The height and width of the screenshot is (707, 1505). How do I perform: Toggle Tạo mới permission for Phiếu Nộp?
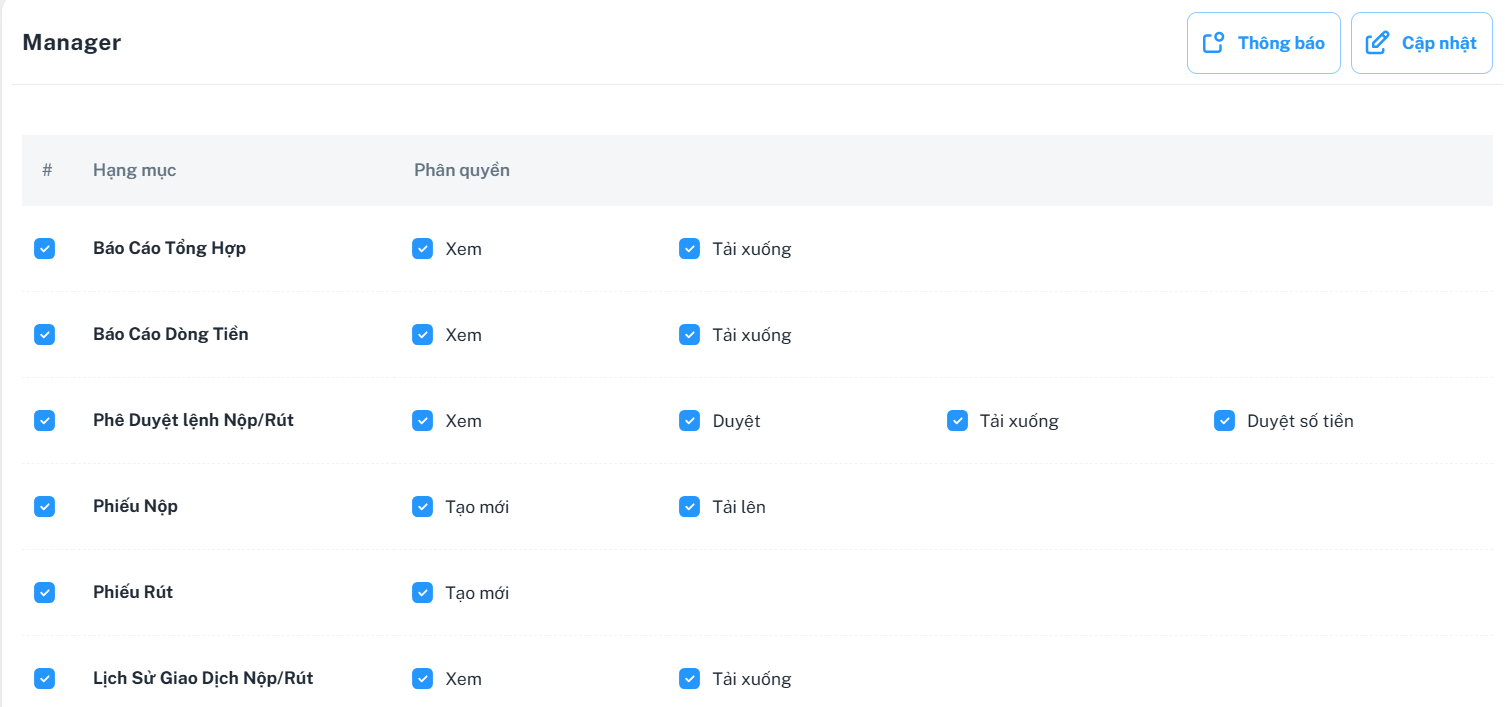tap(422, 507)
